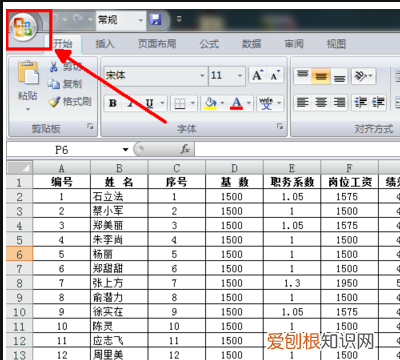Select column header F
Image resolution: width=400 pixels, height=360 pixels.
[x=349, y=168]
